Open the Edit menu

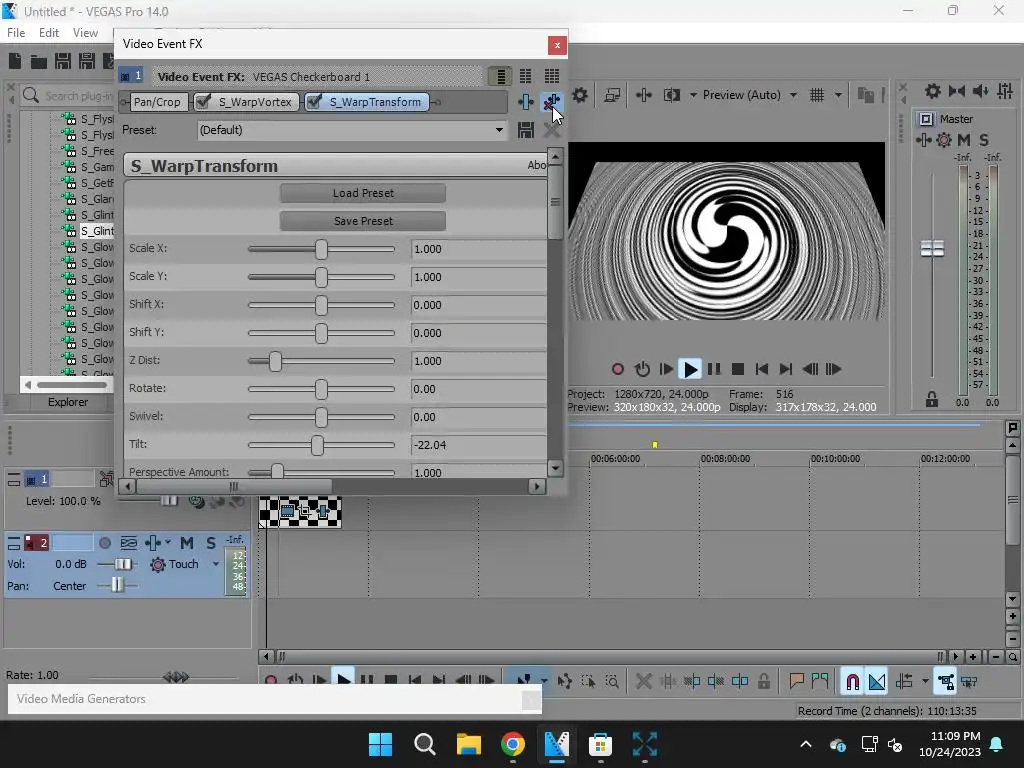click(48, 33)
